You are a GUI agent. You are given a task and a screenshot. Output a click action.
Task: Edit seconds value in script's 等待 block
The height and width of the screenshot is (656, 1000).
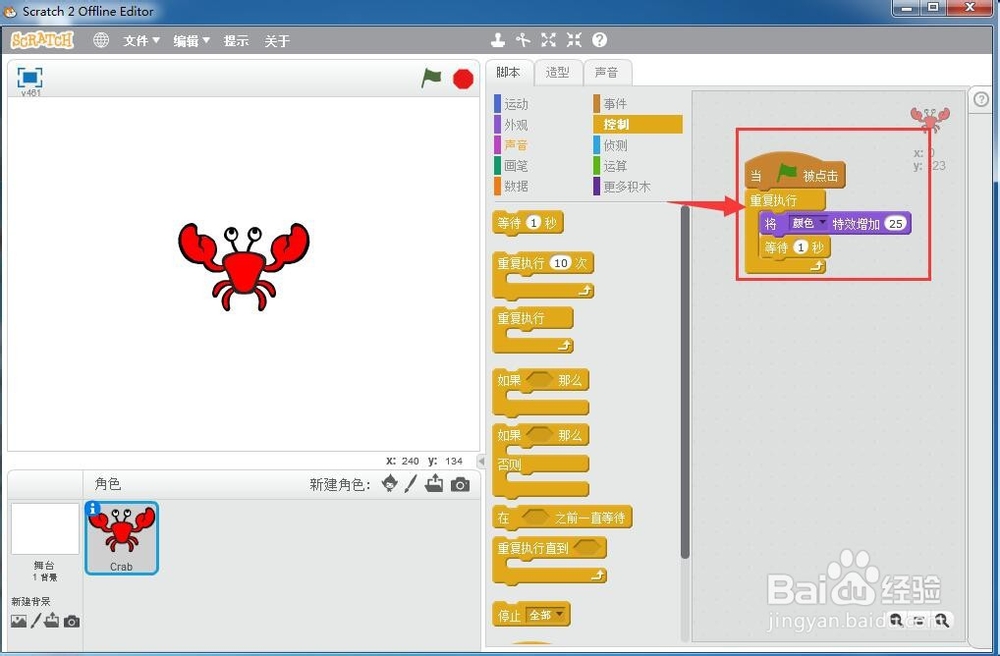coord(800,247)
